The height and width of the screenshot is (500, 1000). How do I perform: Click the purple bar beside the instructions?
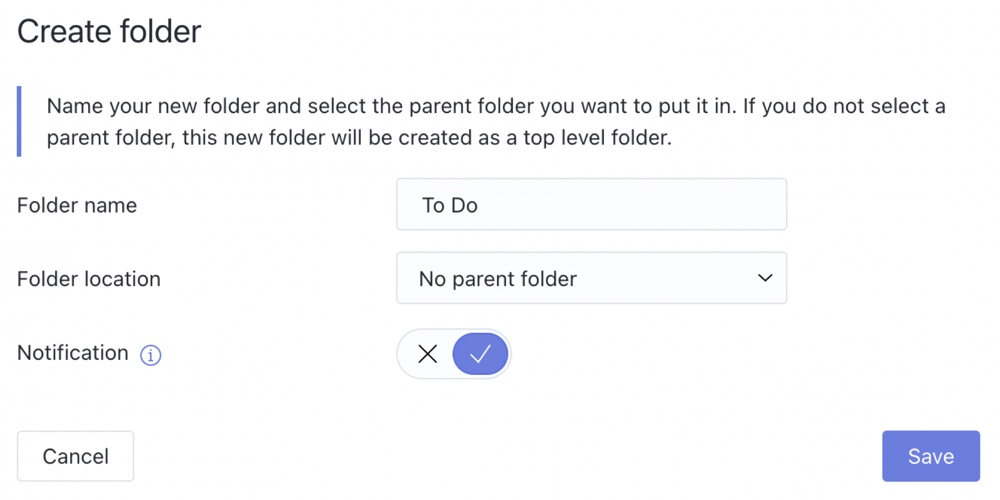19,121
